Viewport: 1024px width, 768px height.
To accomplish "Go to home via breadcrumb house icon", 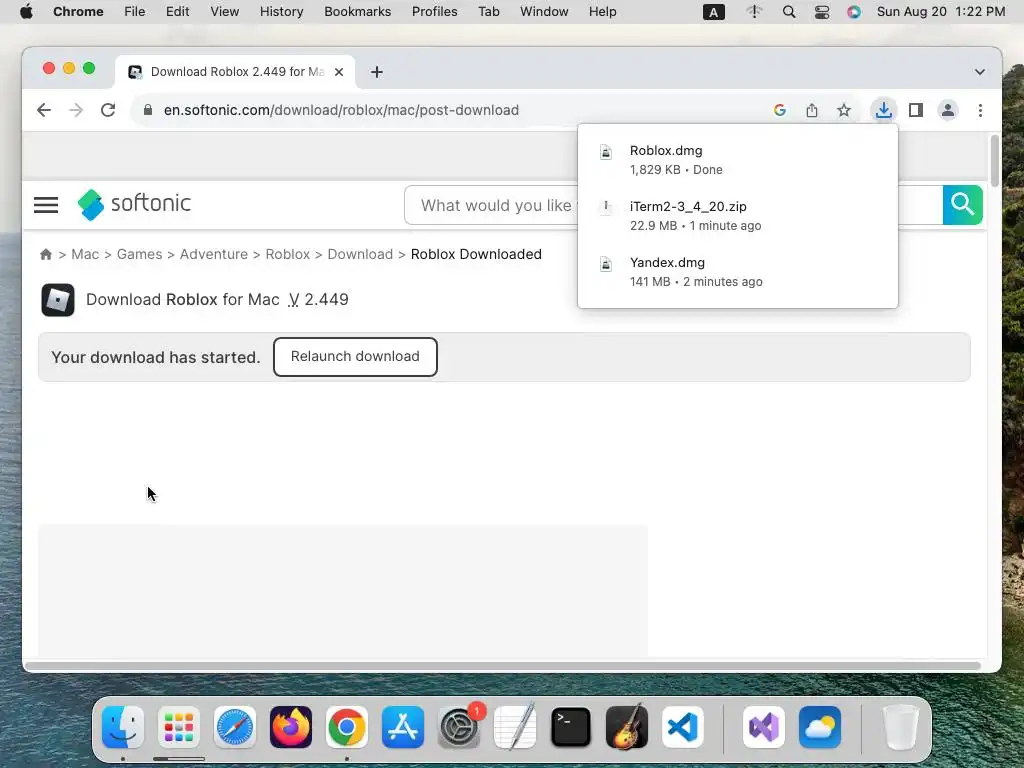I will [x=46, y=254].
